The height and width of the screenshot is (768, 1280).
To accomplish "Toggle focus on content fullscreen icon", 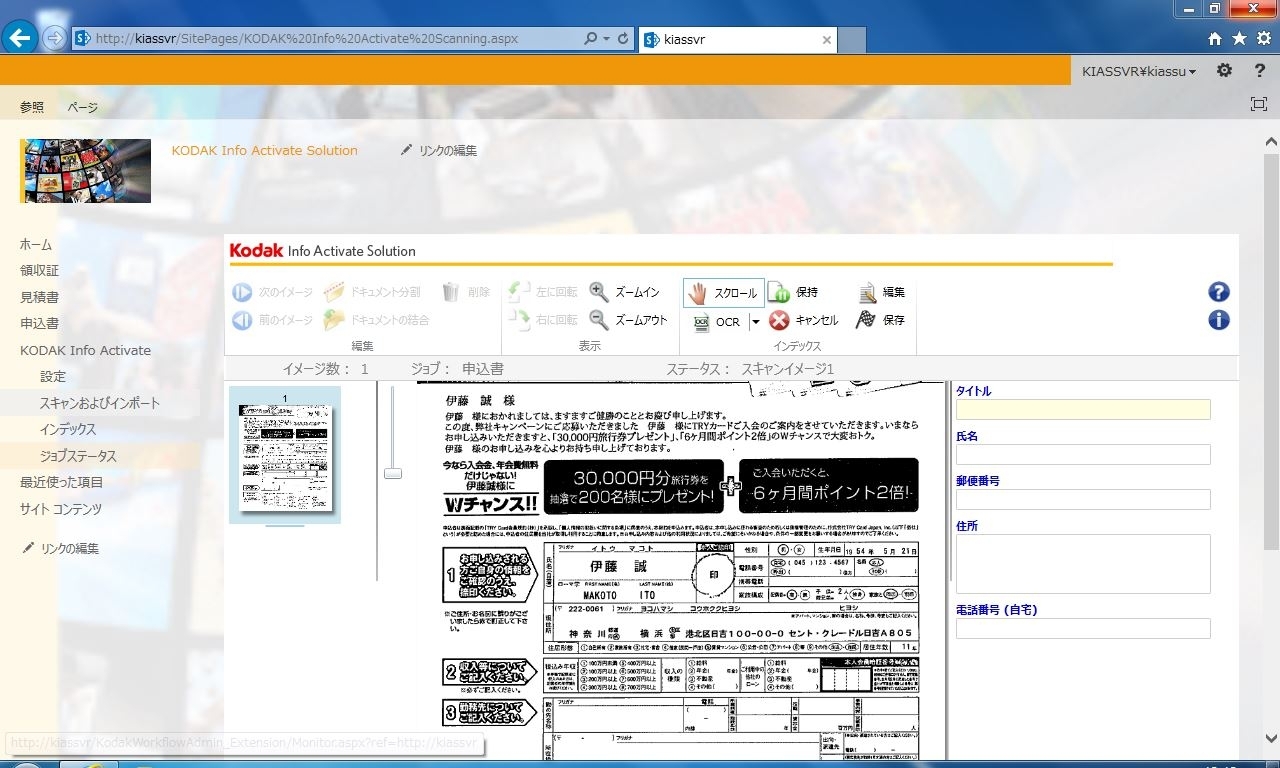I will (x=1258, y=104).
